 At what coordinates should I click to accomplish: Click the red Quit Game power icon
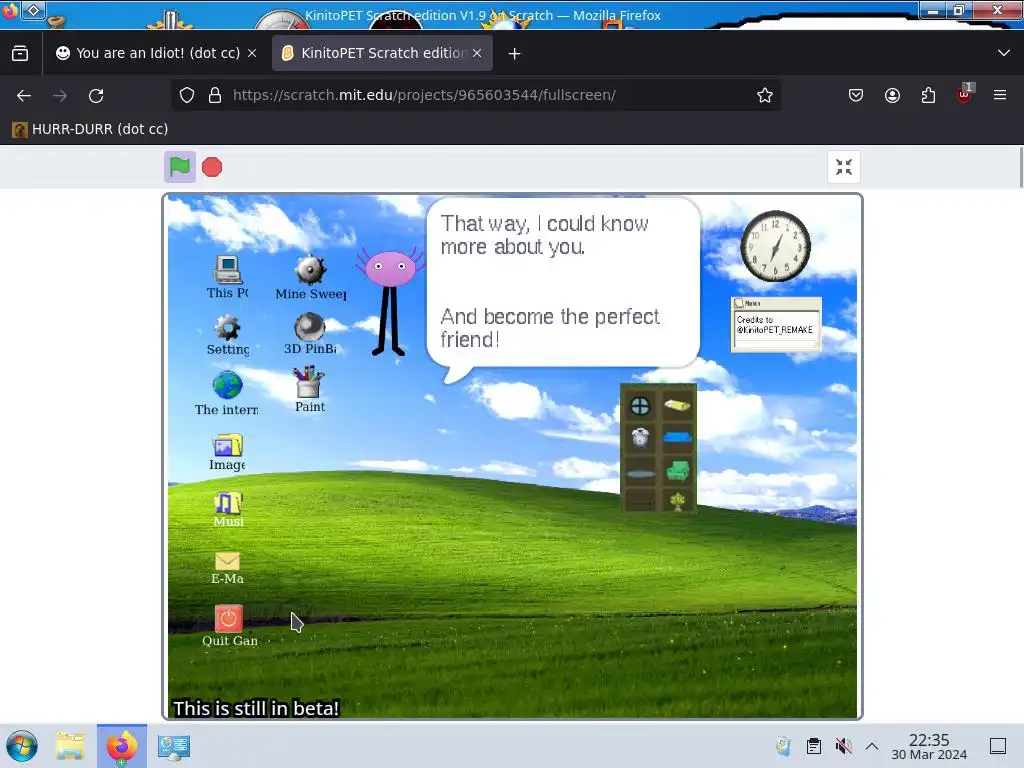(229, 626)
